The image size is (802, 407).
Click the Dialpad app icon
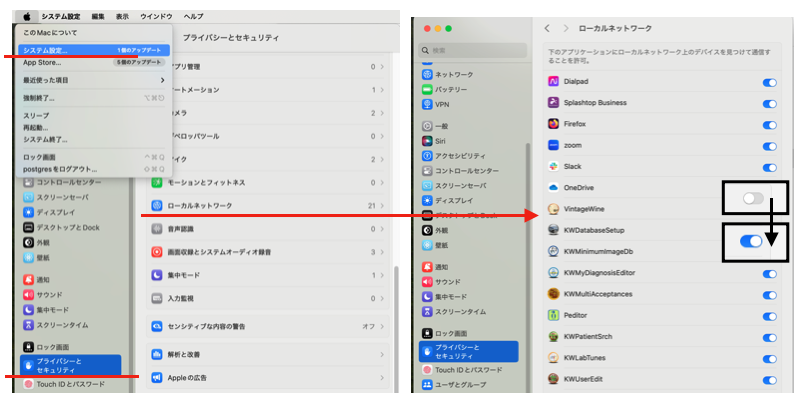(x=553, y=81)
